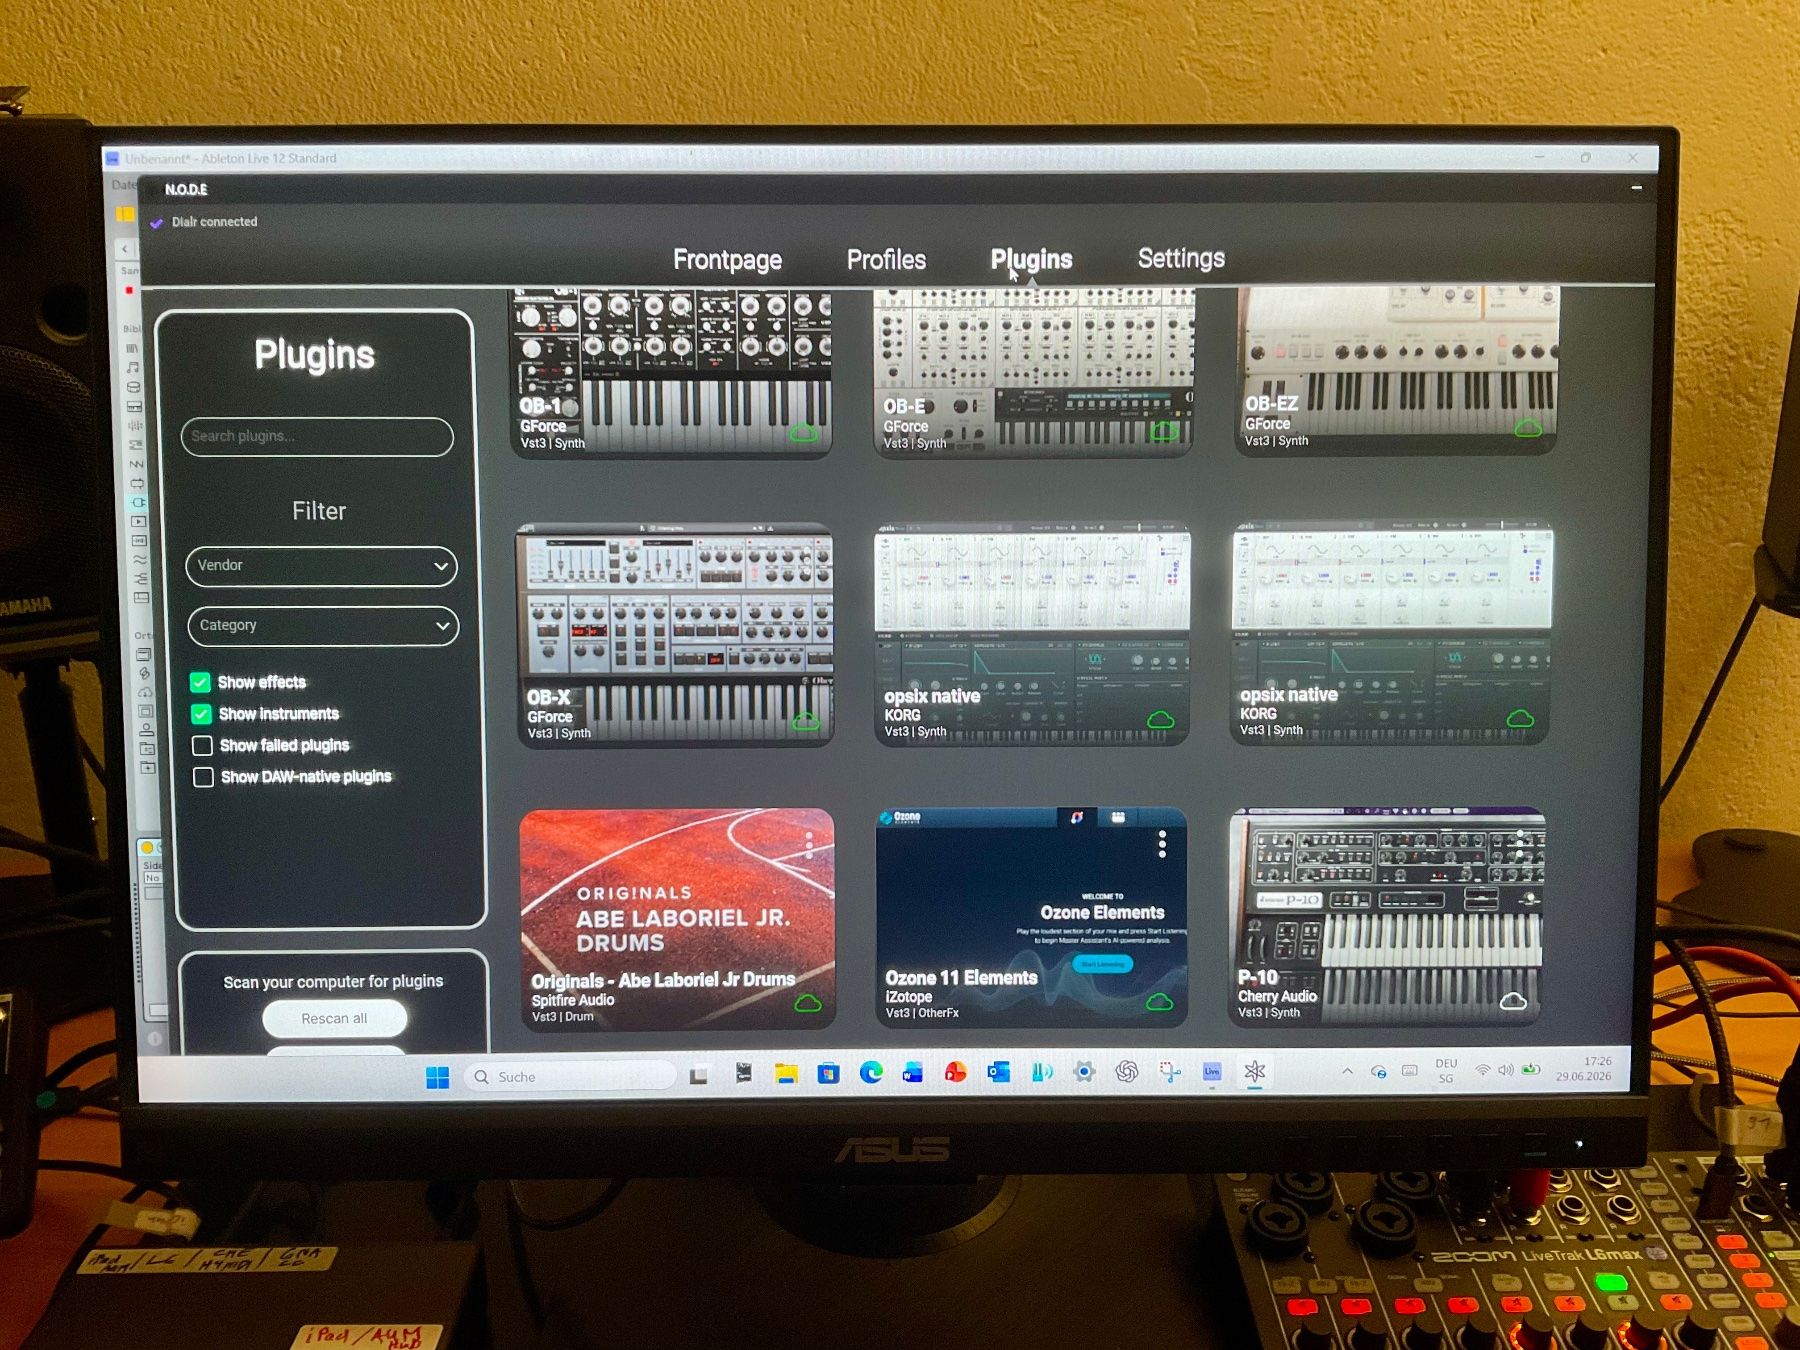Enable the Show failed plugins checkbox
Screen dimensions: 1800x1350
[x=202, y=745]
